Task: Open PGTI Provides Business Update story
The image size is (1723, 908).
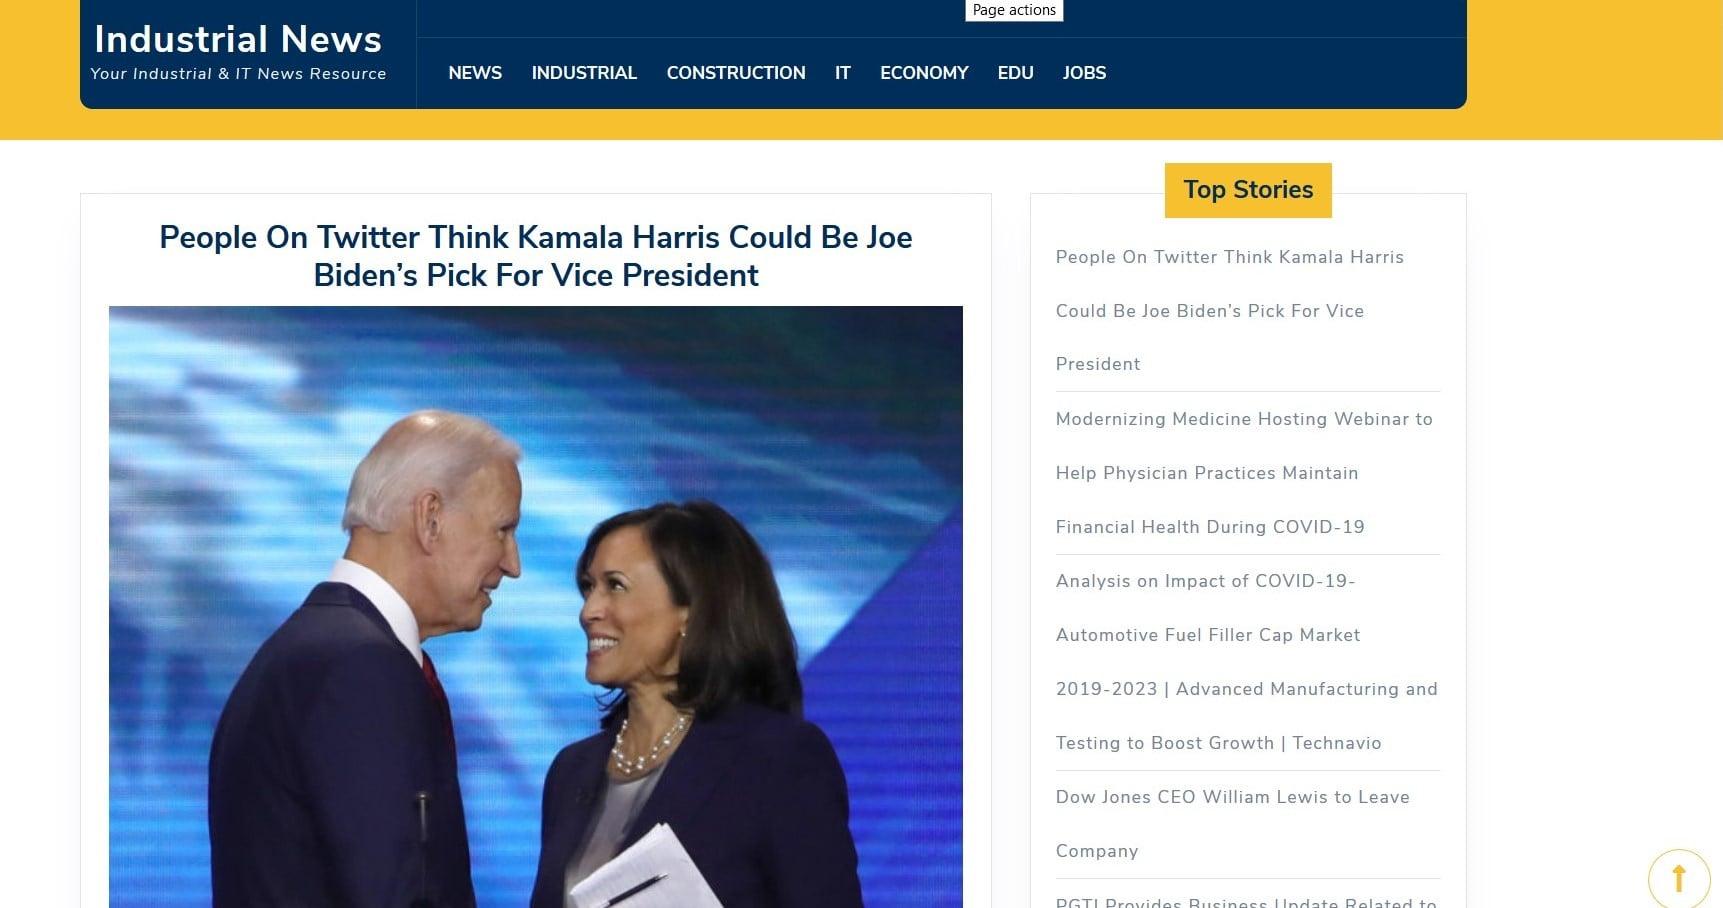Action: click(x=1246, y=901)
